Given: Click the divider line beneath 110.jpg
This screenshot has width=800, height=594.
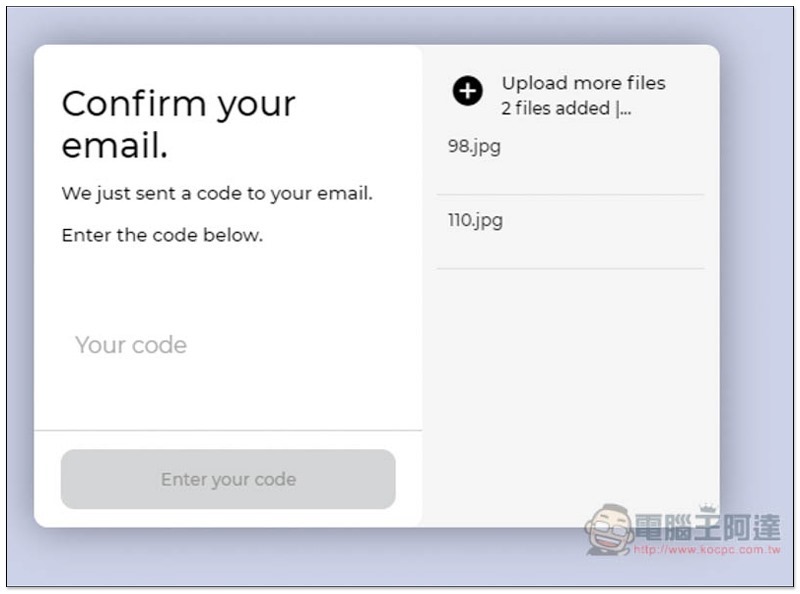Looking at the screenshot, I should [x=570, y=268].
